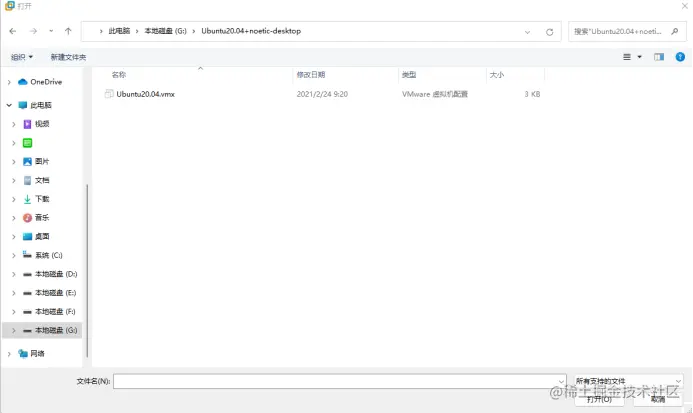Open 文档 folder in the sidebar
Screen dimensions: 693x413
point(42,180)
